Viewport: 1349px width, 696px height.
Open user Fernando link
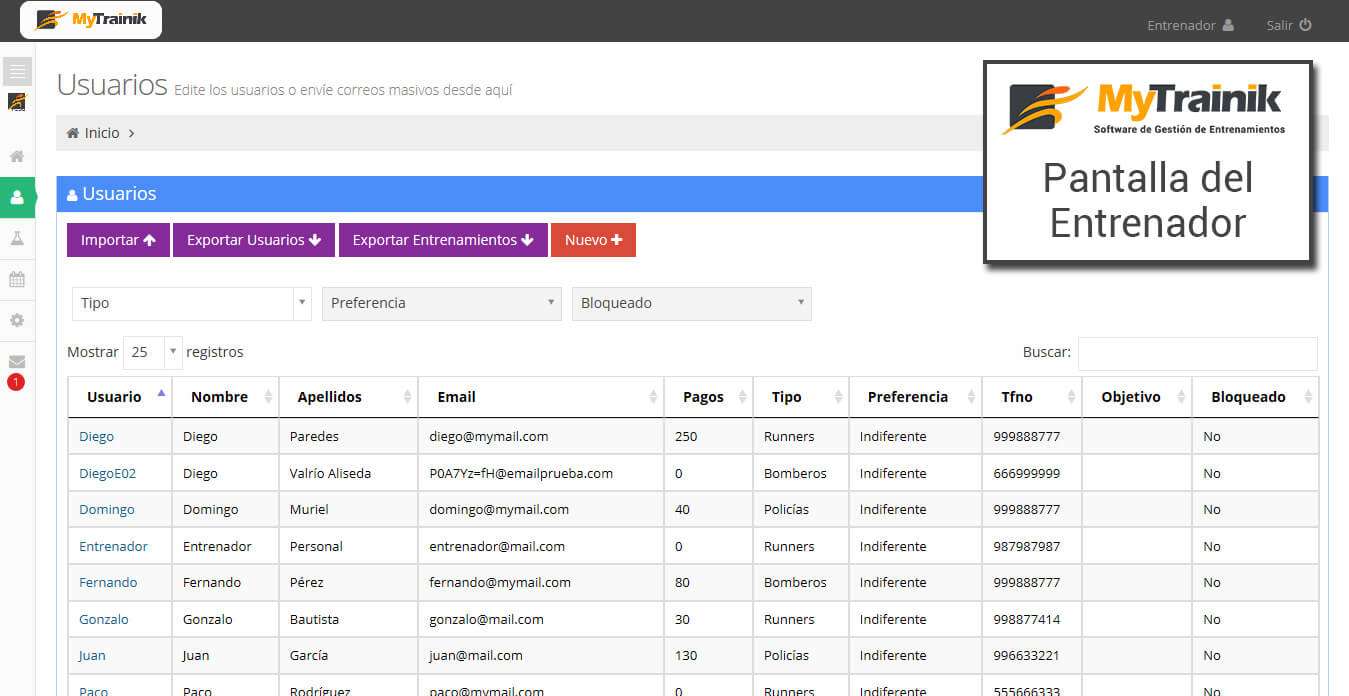[x=108, y=583]
